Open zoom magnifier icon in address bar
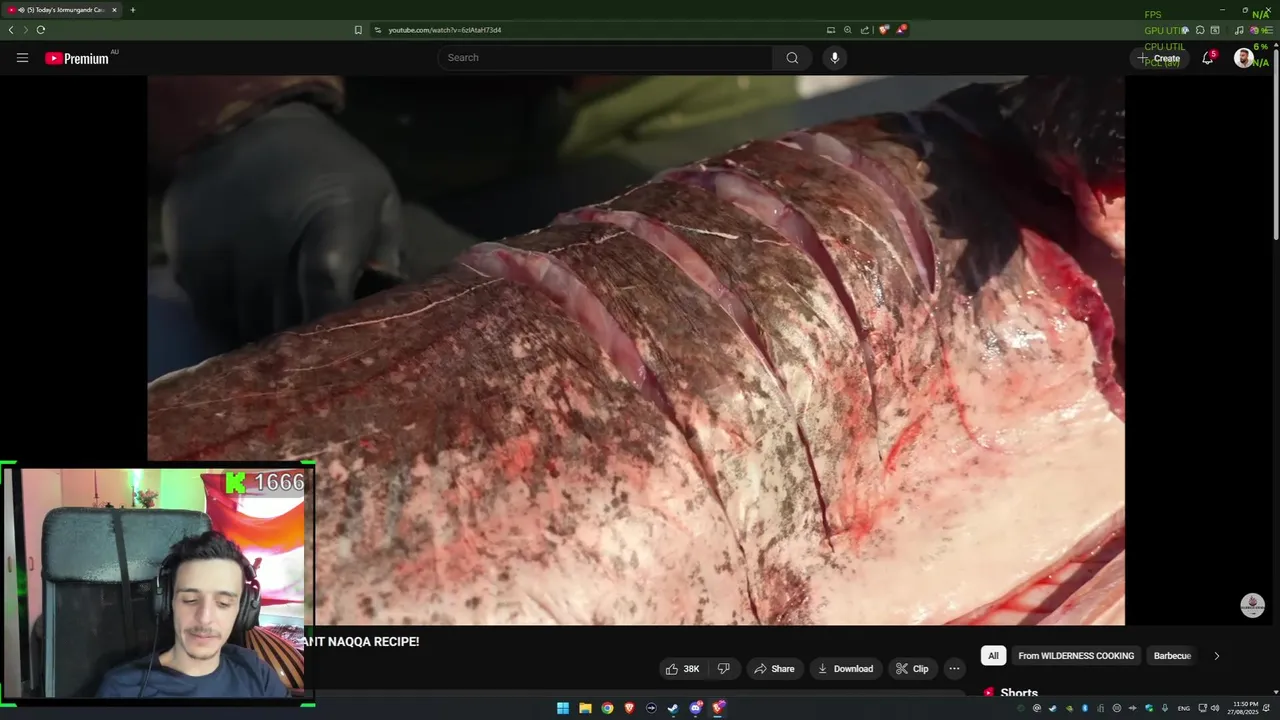The height and width of the screenshot is (720, 1280). coord(848,30)
